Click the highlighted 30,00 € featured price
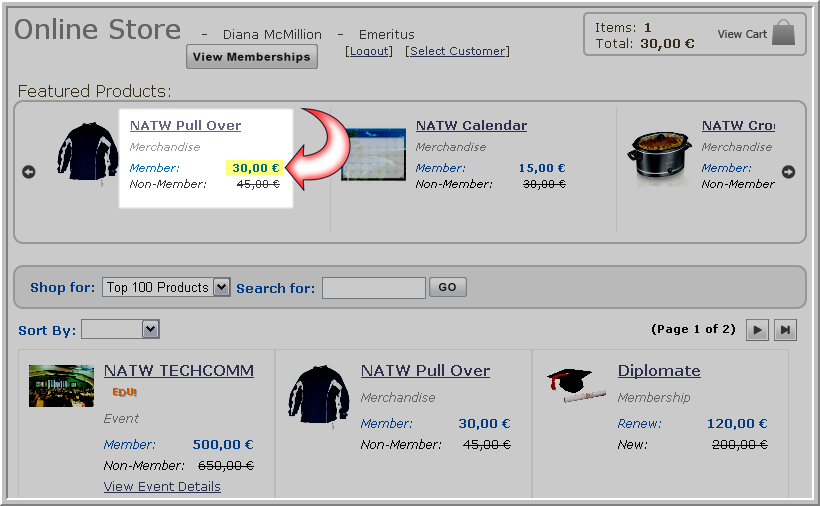Viewport: 820px width, 506px height. pyautogui.click(x=255, y=168)
